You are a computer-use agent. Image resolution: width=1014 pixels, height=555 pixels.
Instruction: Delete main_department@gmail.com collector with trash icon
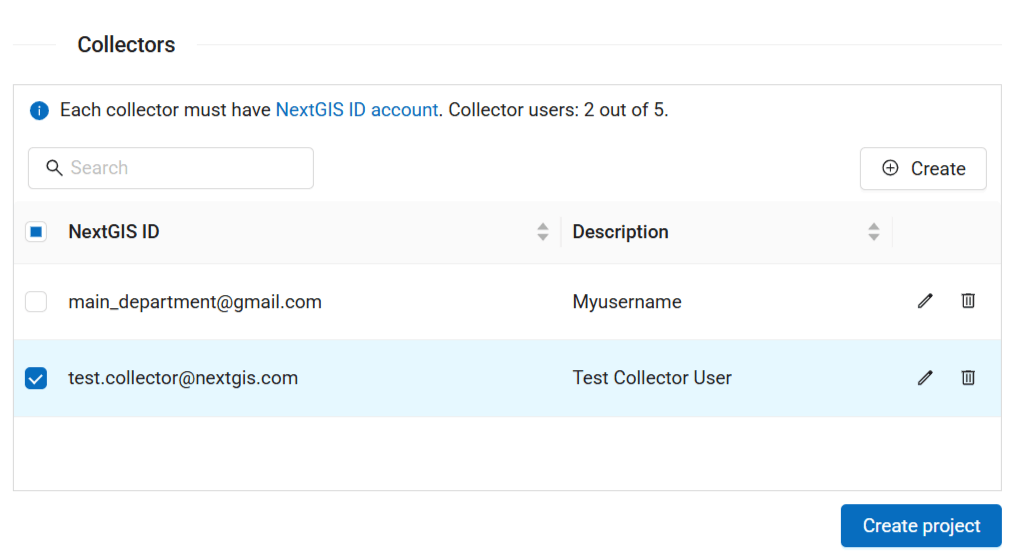point(968,301)
